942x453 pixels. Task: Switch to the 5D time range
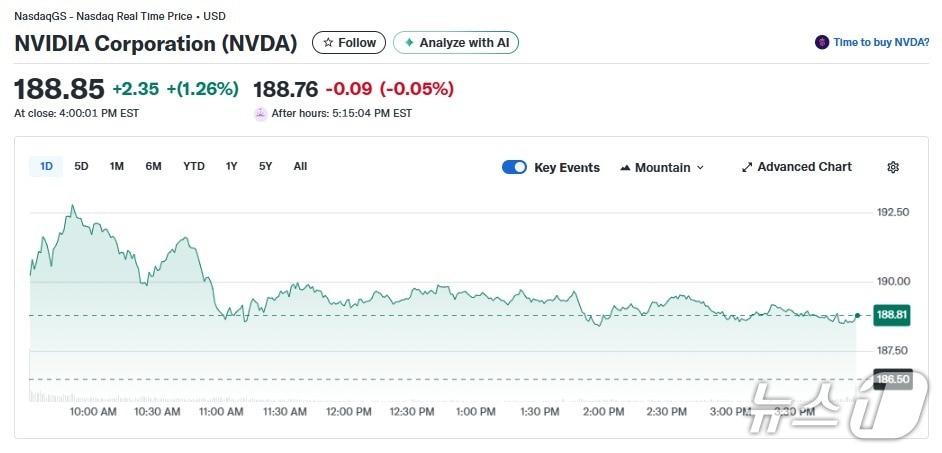click(x=81, y=166)
